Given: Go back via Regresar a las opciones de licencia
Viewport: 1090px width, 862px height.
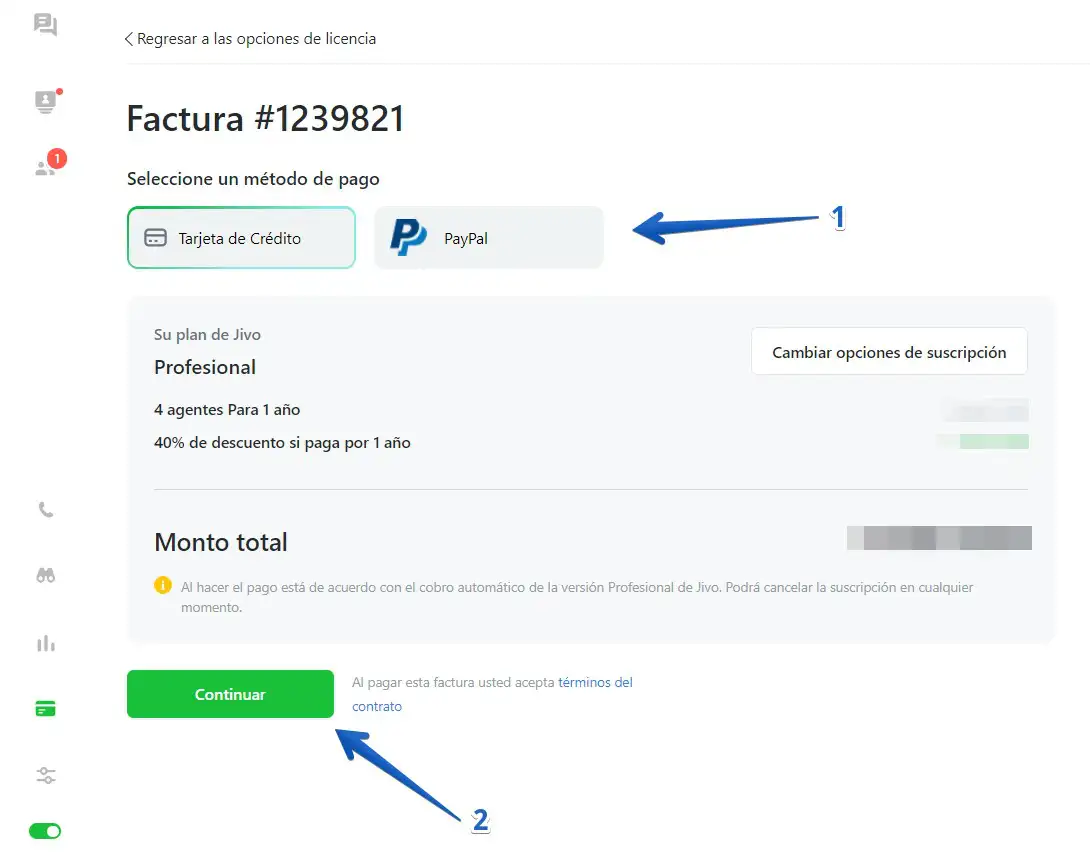Looking at the screenshot, I should [256, 39].
